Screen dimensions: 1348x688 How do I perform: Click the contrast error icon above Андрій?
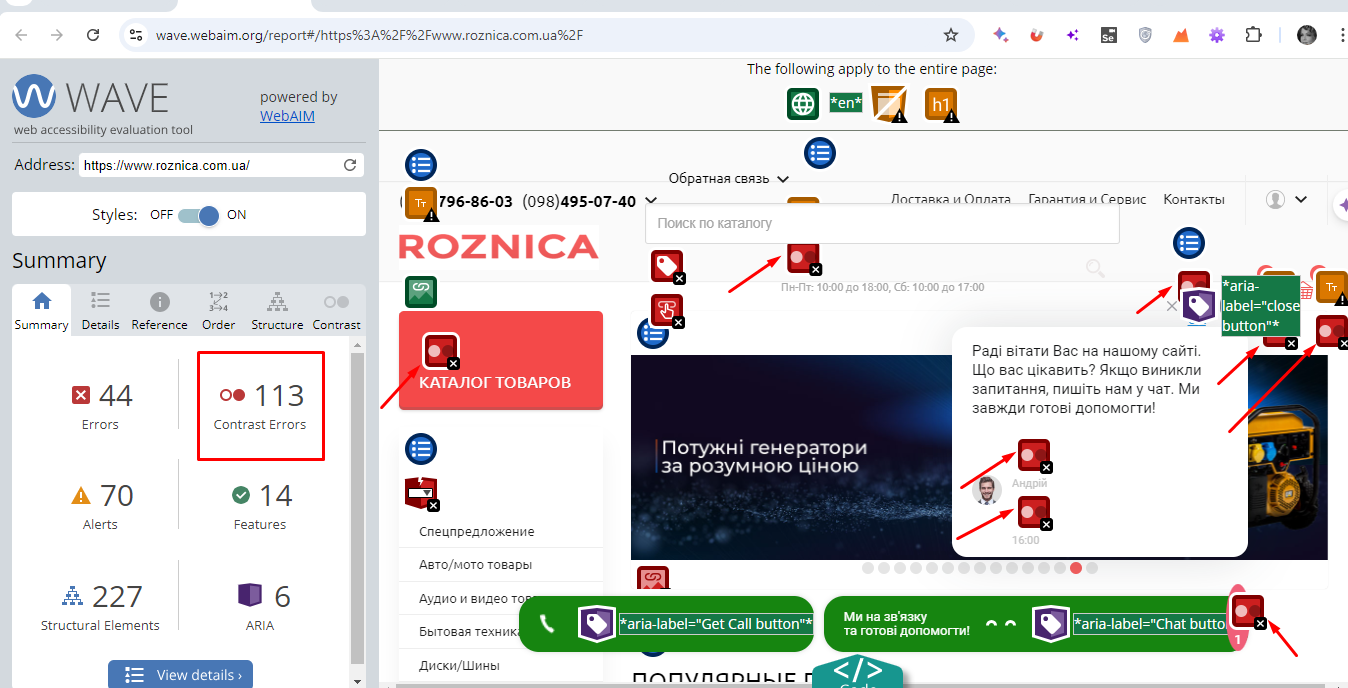coord(1033,456)
